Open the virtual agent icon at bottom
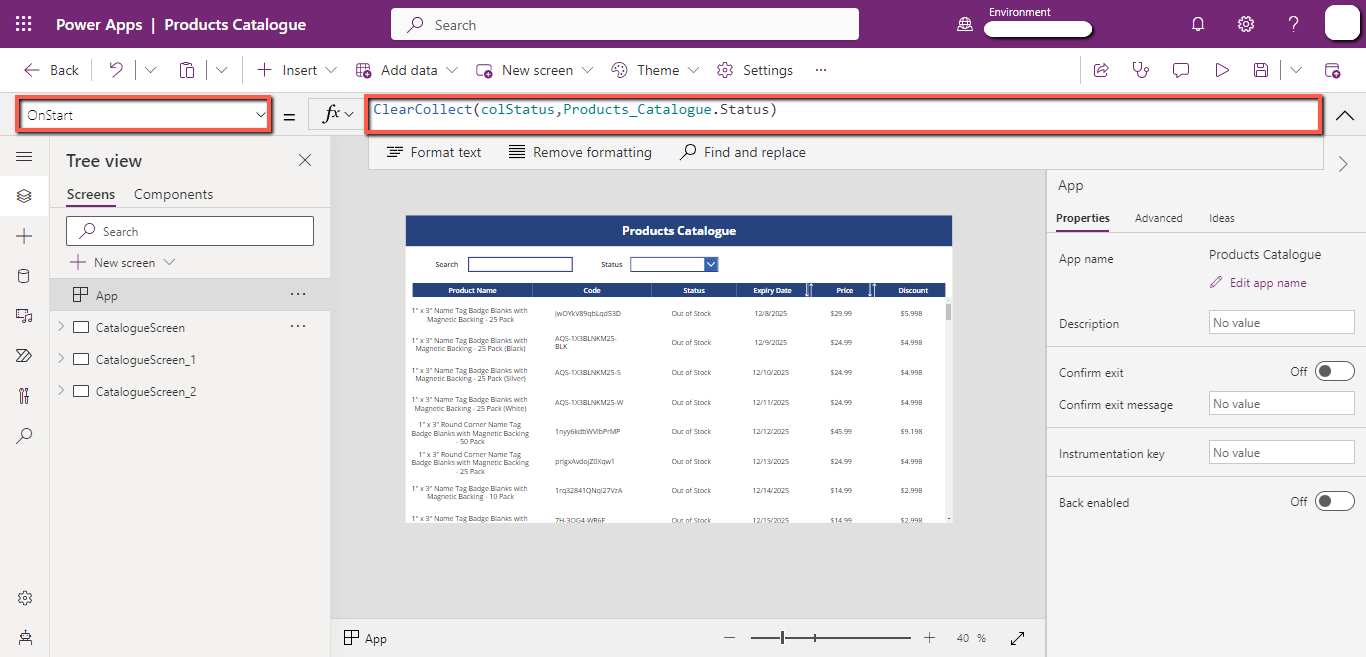The width and height of the screenshot is (1366, 657). point(24,637)
